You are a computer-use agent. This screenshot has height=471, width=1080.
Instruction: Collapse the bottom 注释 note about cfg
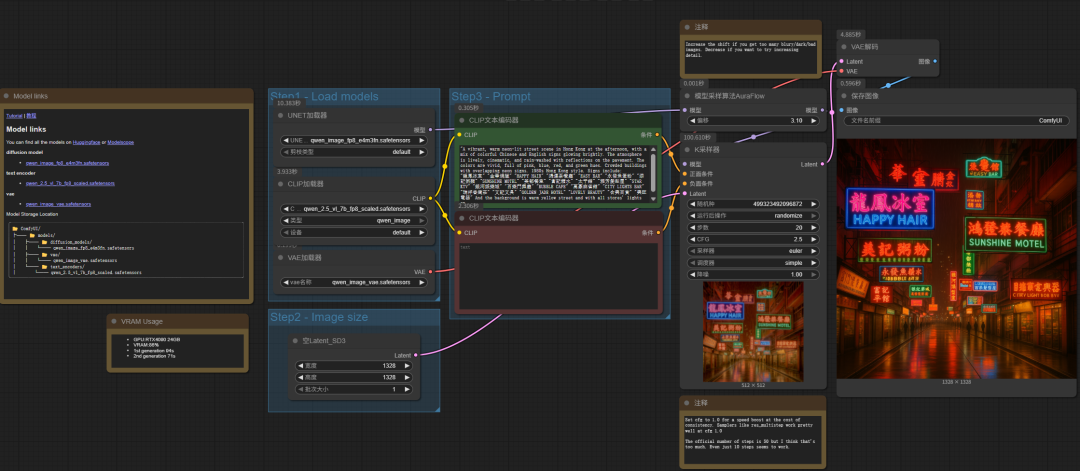coord(687,402)
